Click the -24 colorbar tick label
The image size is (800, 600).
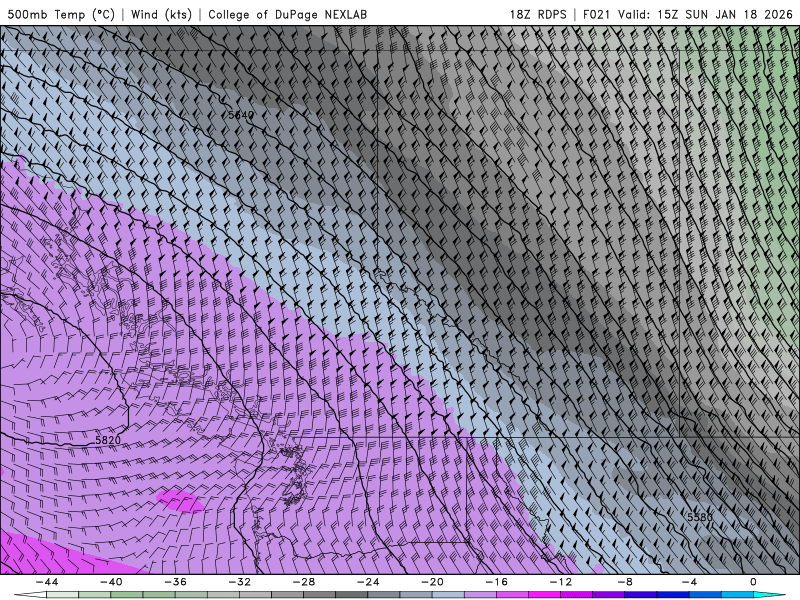click(368, 582)
